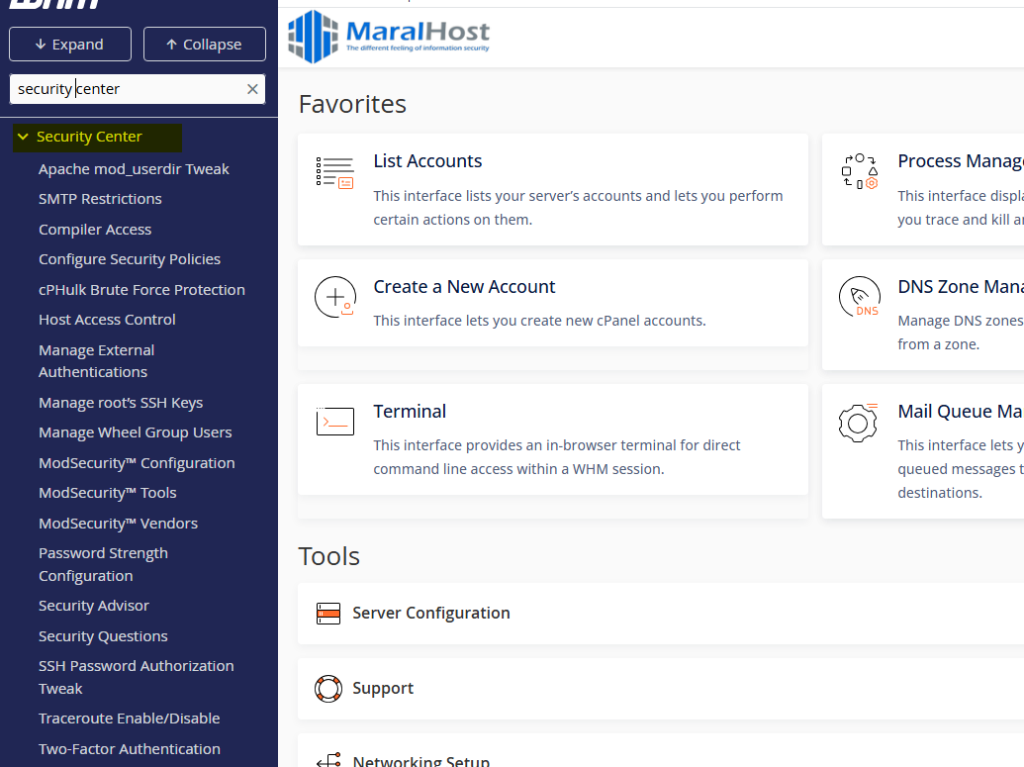Open cPHulk Brute Force Protection
The height and width of the screenshot is (767, 1024).
141,290
